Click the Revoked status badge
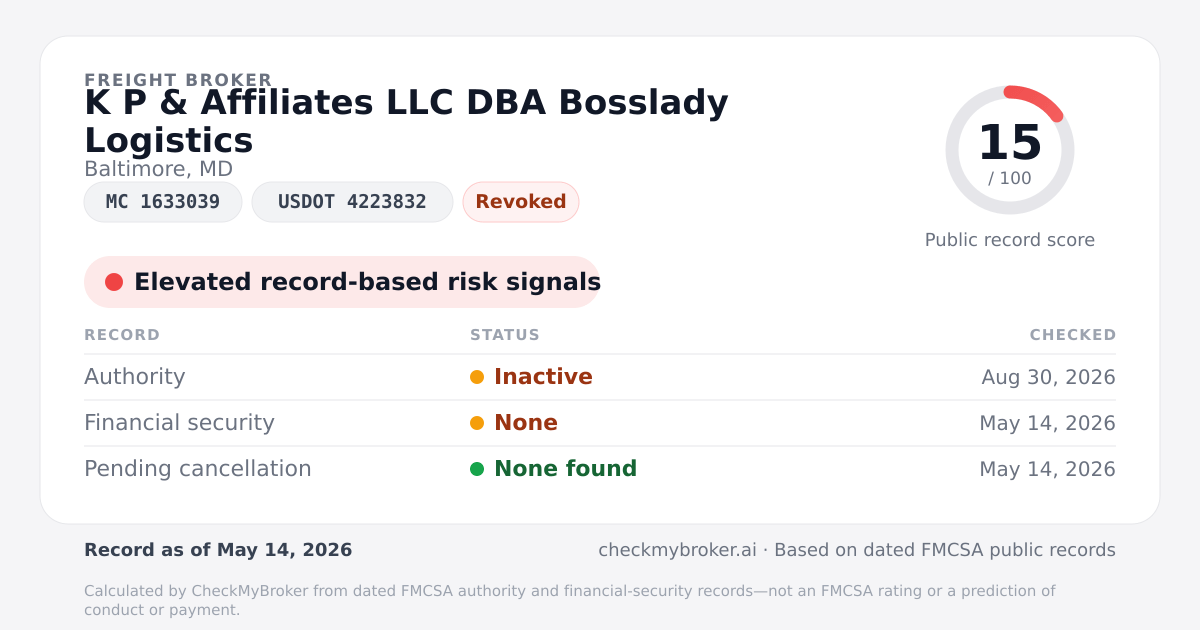This screenshot has width=1200, height=630. coord(521,202)
